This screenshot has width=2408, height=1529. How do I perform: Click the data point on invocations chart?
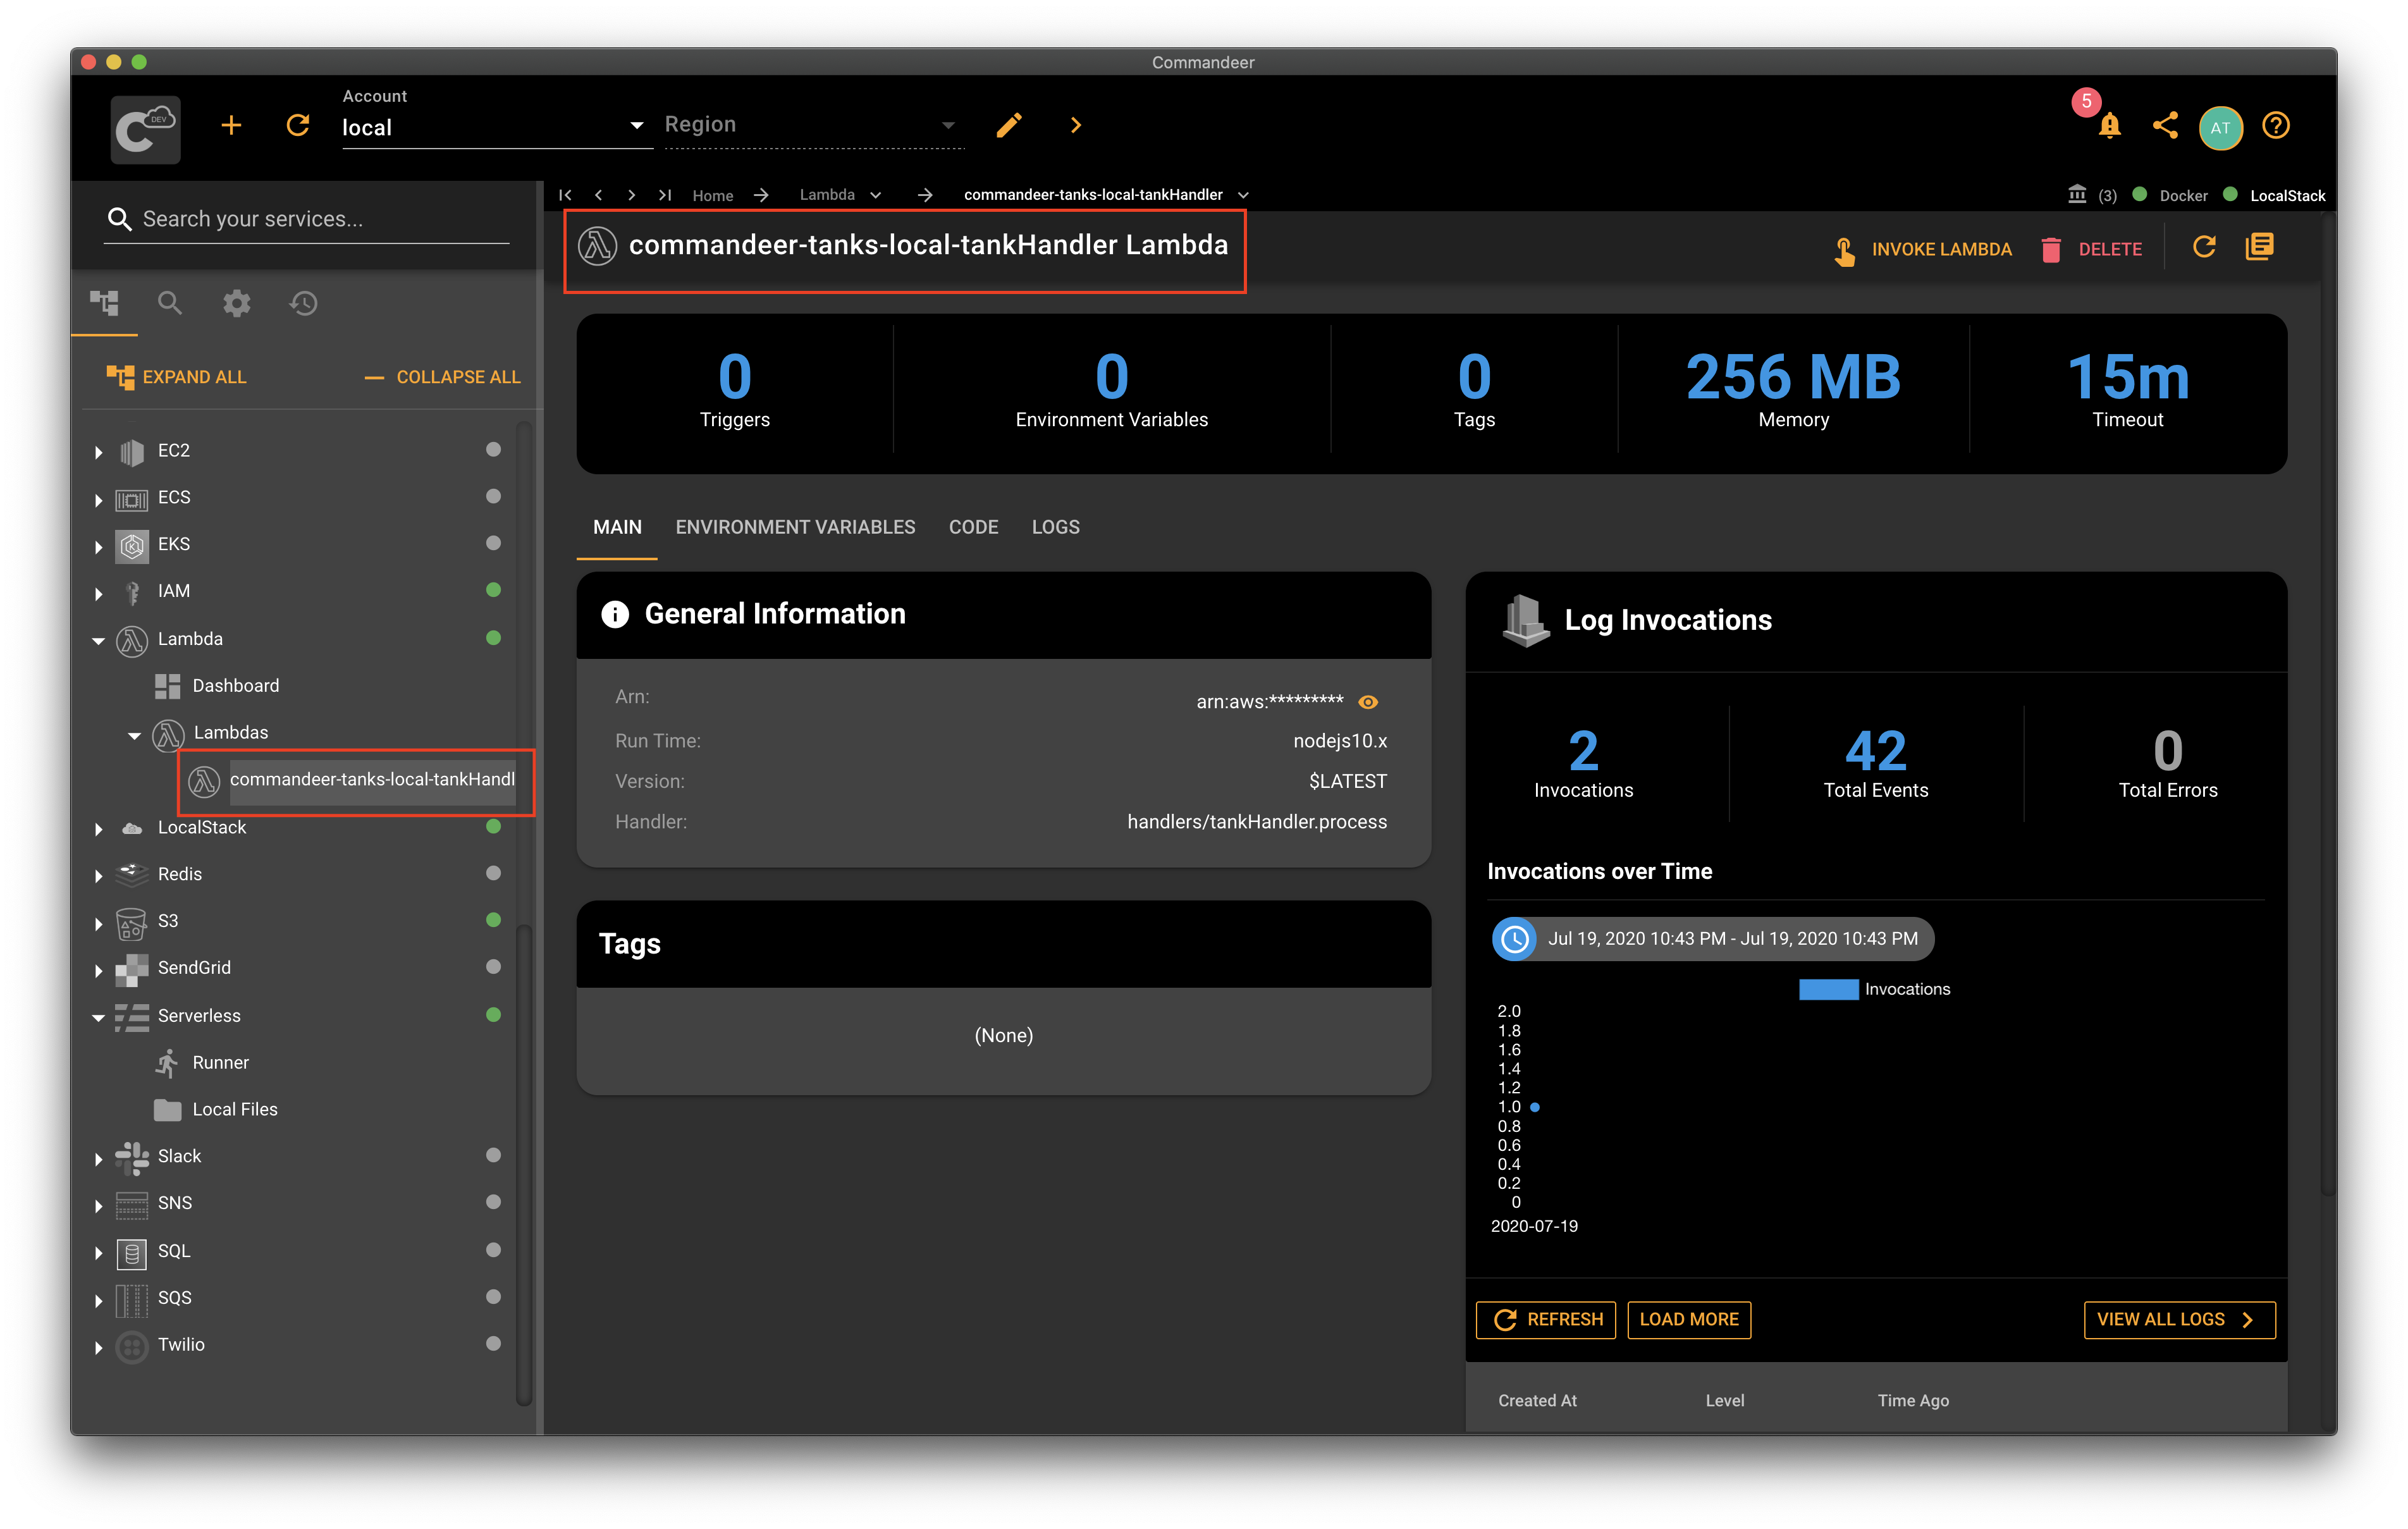1535,1108
